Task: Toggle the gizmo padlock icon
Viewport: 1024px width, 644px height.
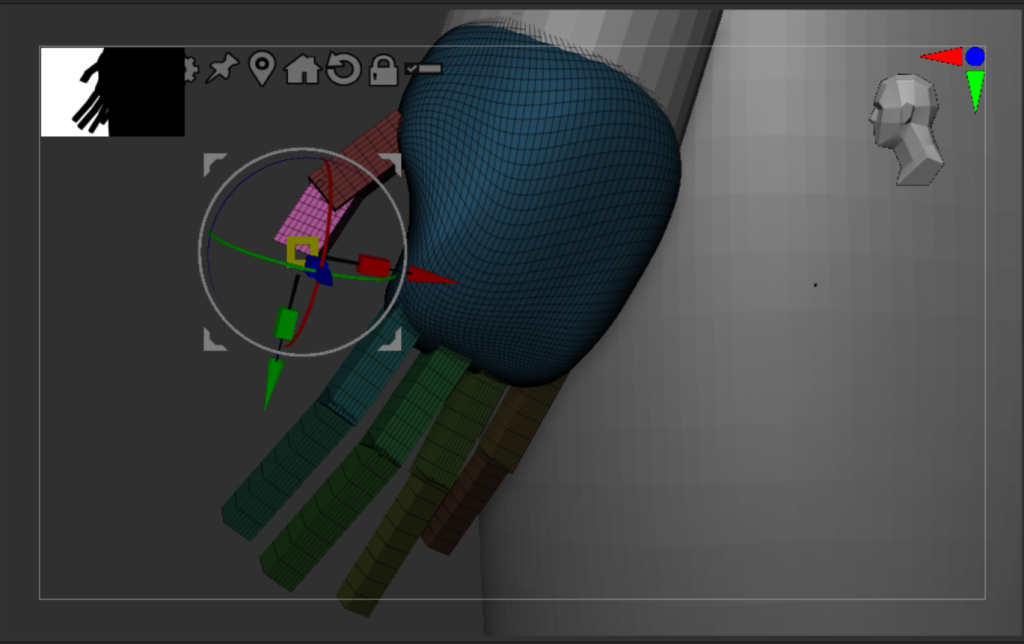Action: point(383,69)
